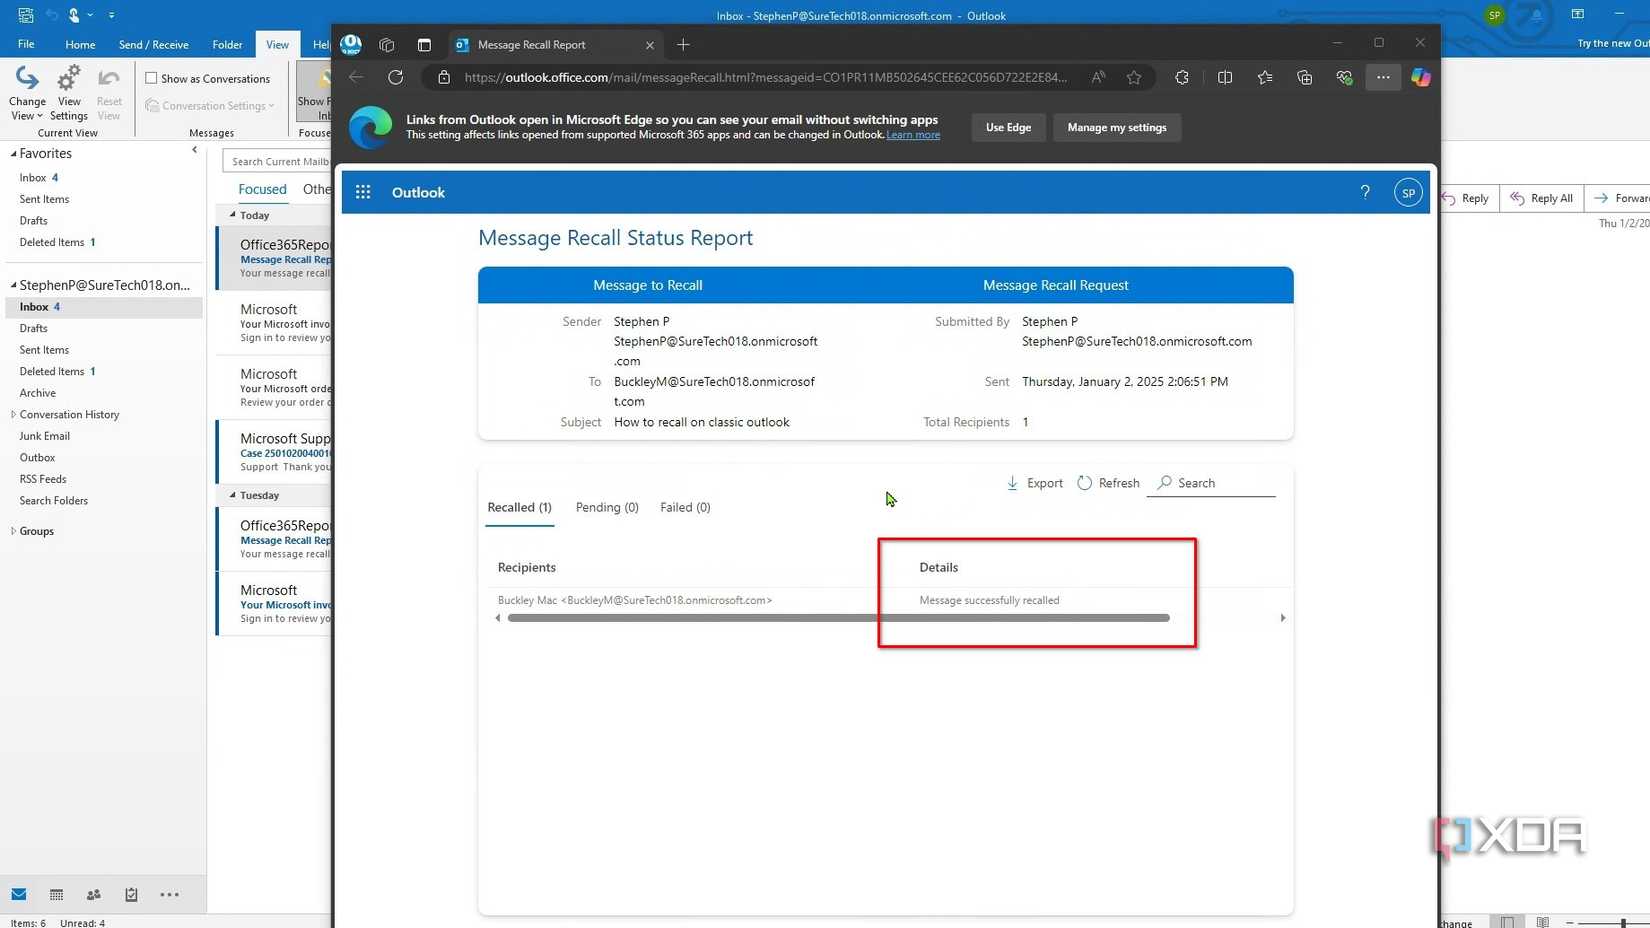The image size is (1650, 928).
Task: Select the Pending (0) tab
Action: (x=607, y=507)
